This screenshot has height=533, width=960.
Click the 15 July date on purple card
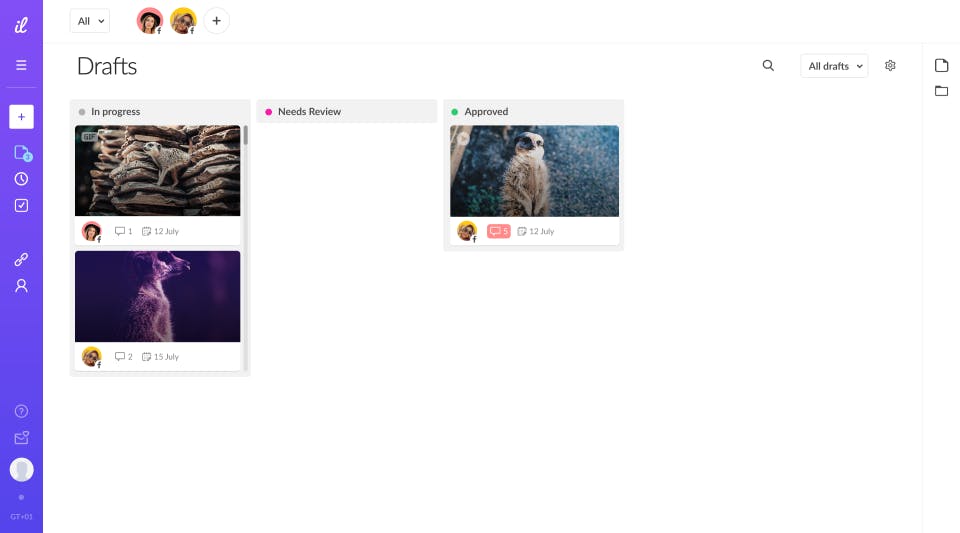[x=160, y=357]
